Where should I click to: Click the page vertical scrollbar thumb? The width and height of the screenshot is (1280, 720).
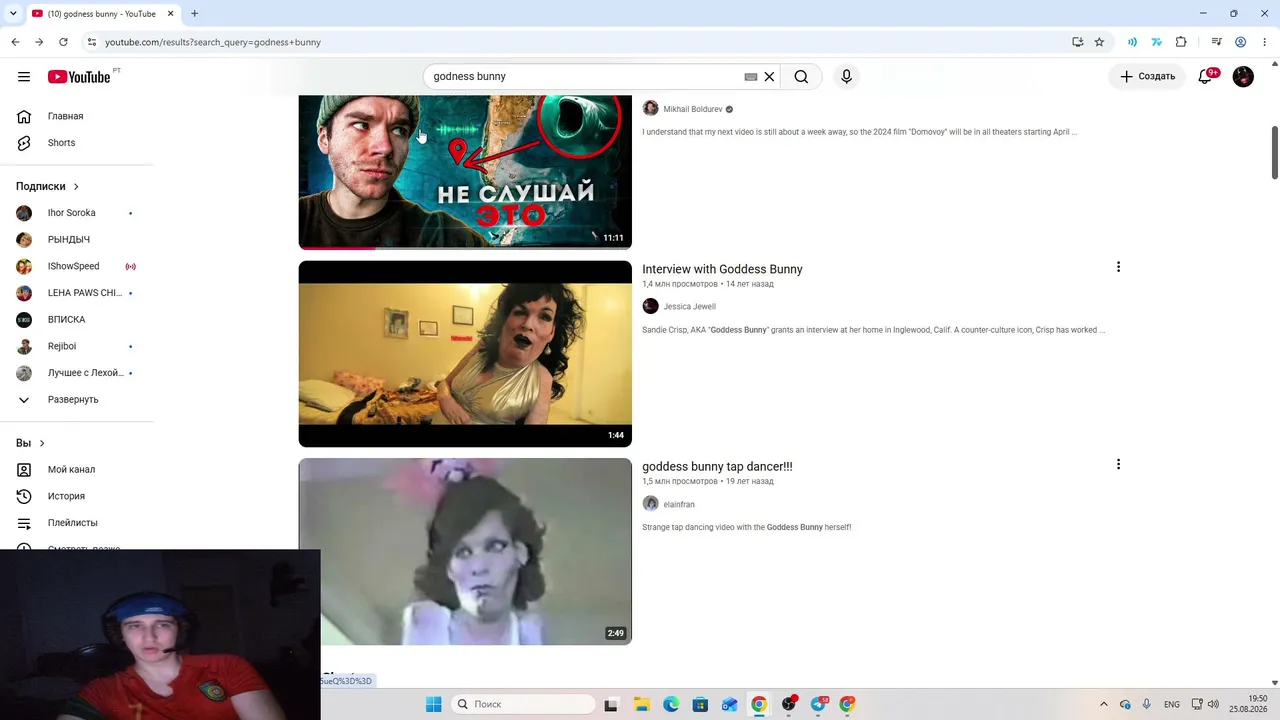click(1274, 153)
